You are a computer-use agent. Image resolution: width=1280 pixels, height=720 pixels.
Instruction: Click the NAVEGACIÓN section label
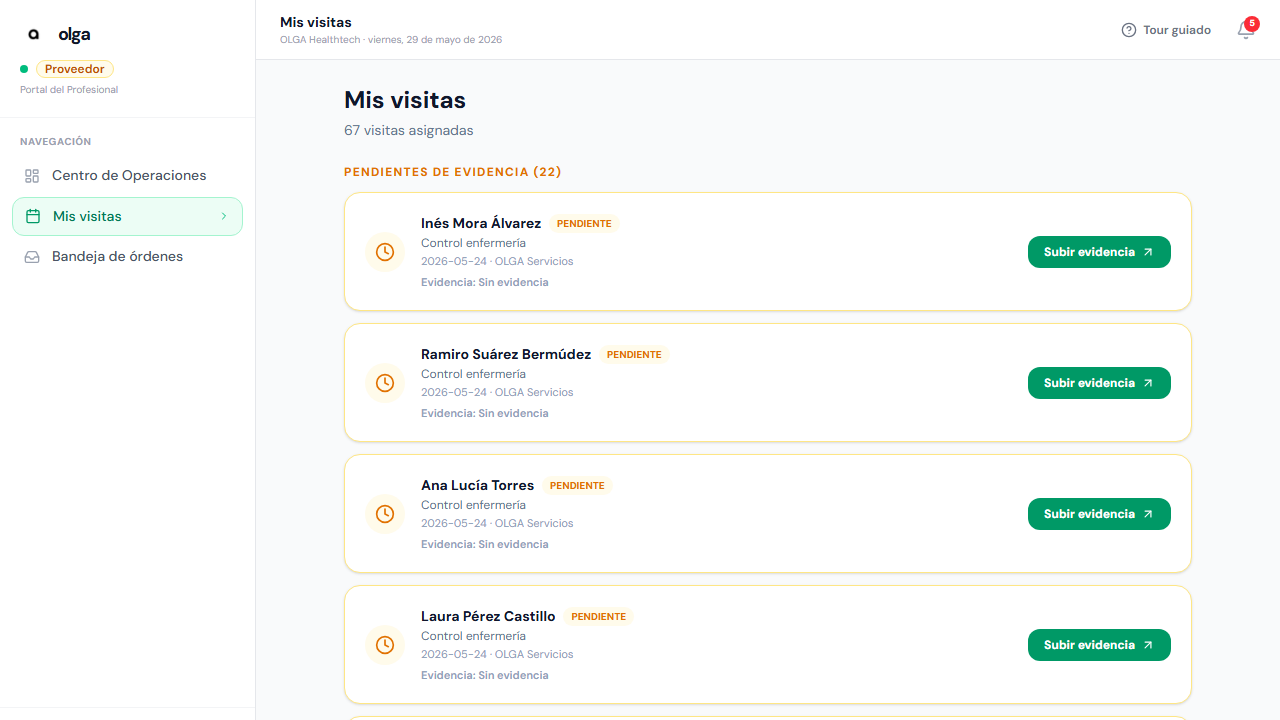point(56,142)
